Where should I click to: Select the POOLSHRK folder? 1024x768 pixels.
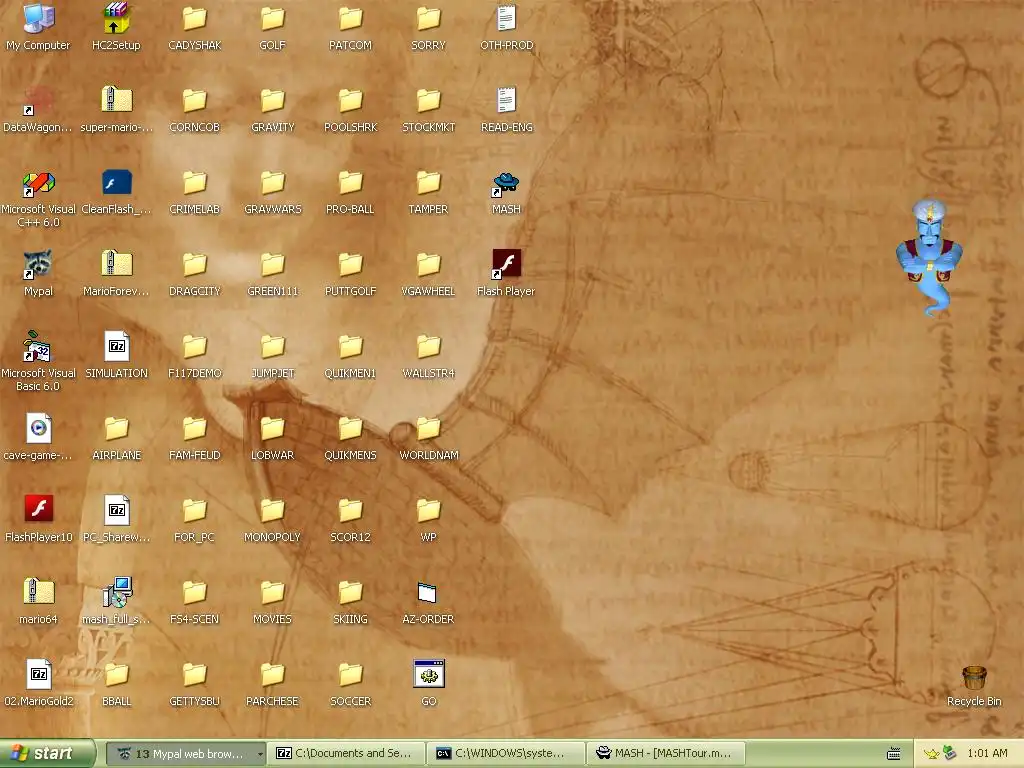click(x=350, y=101)
